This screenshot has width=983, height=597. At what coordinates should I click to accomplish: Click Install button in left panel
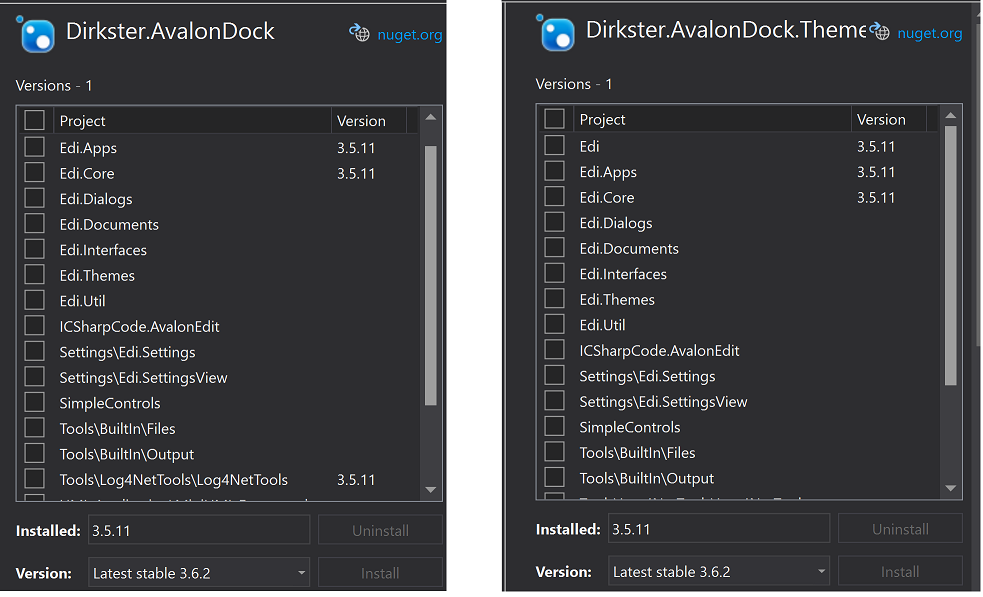click(380, 573)
